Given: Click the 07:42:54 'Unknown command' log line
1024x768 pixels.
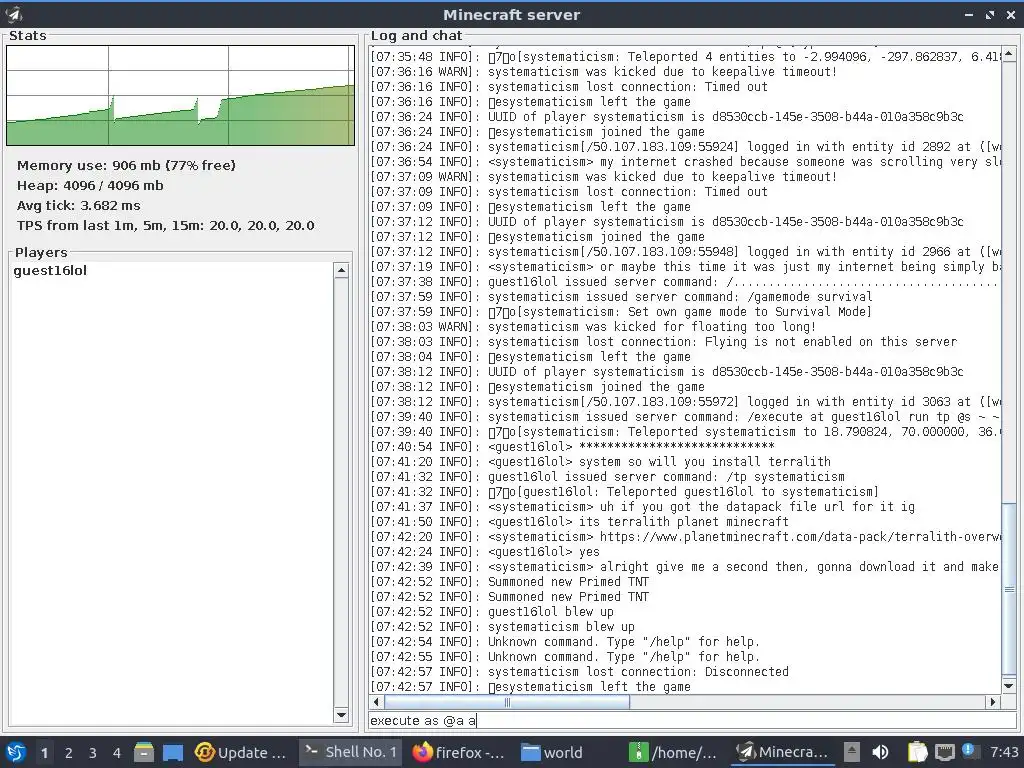Looking at the screenshot, I should pyautogui.click(x=566, y=642).
